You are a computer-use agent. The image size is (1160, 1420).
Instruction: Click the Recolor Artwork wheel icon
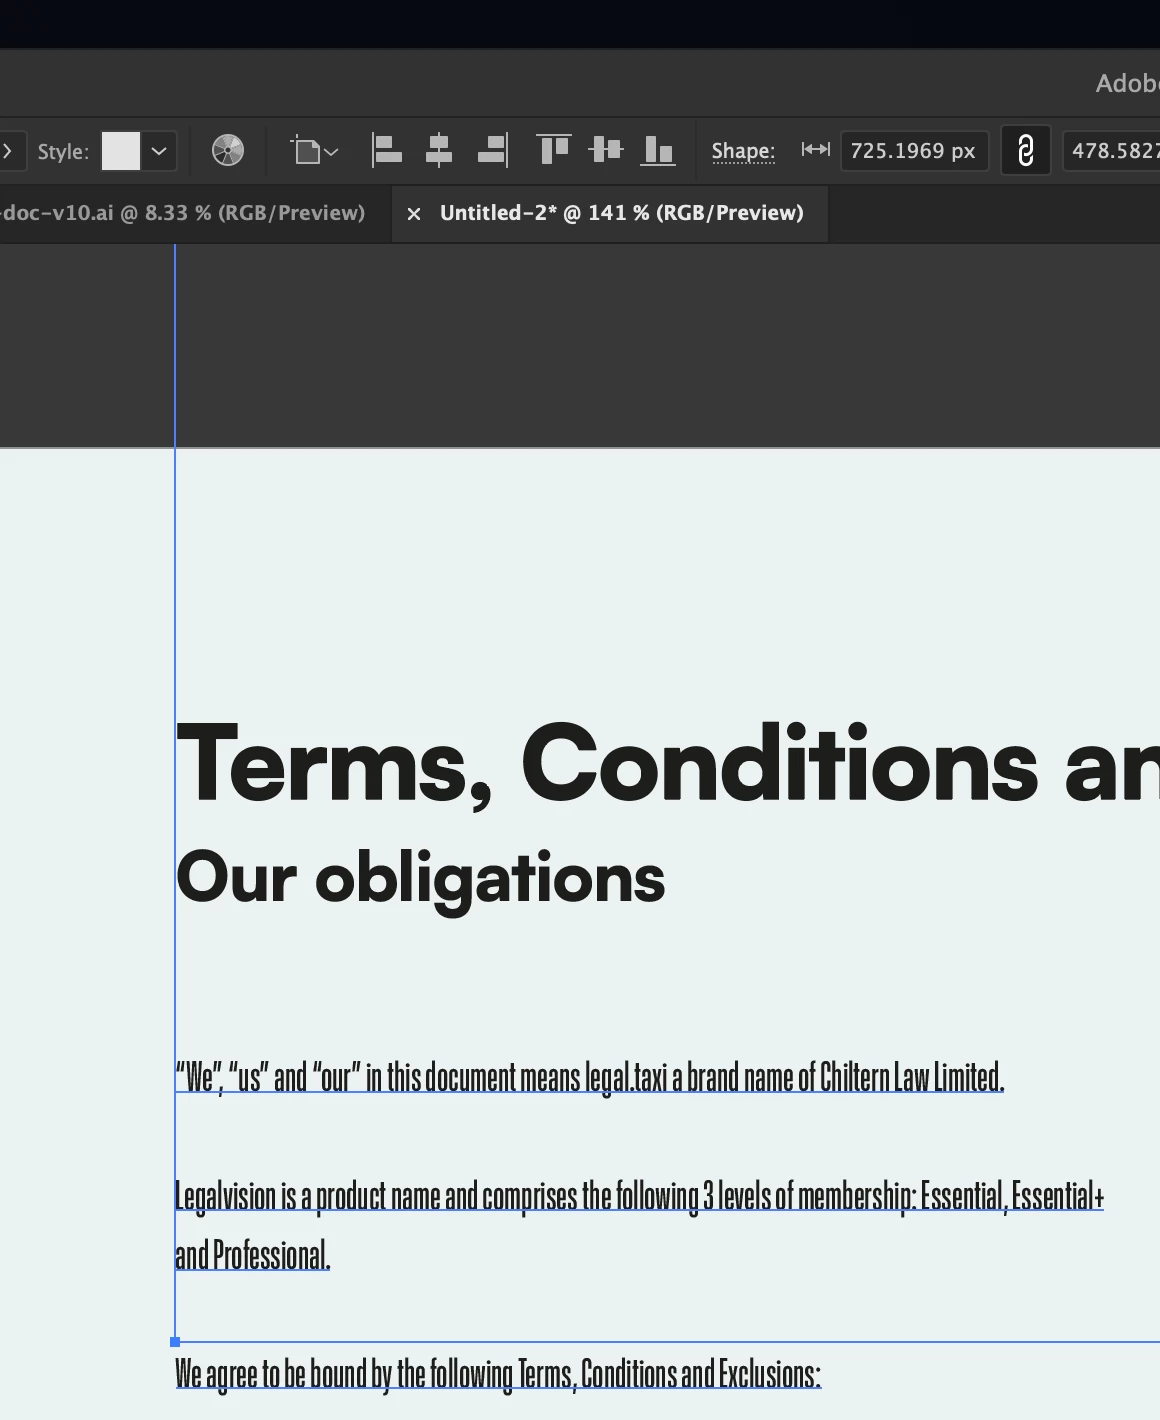(228, 151)
